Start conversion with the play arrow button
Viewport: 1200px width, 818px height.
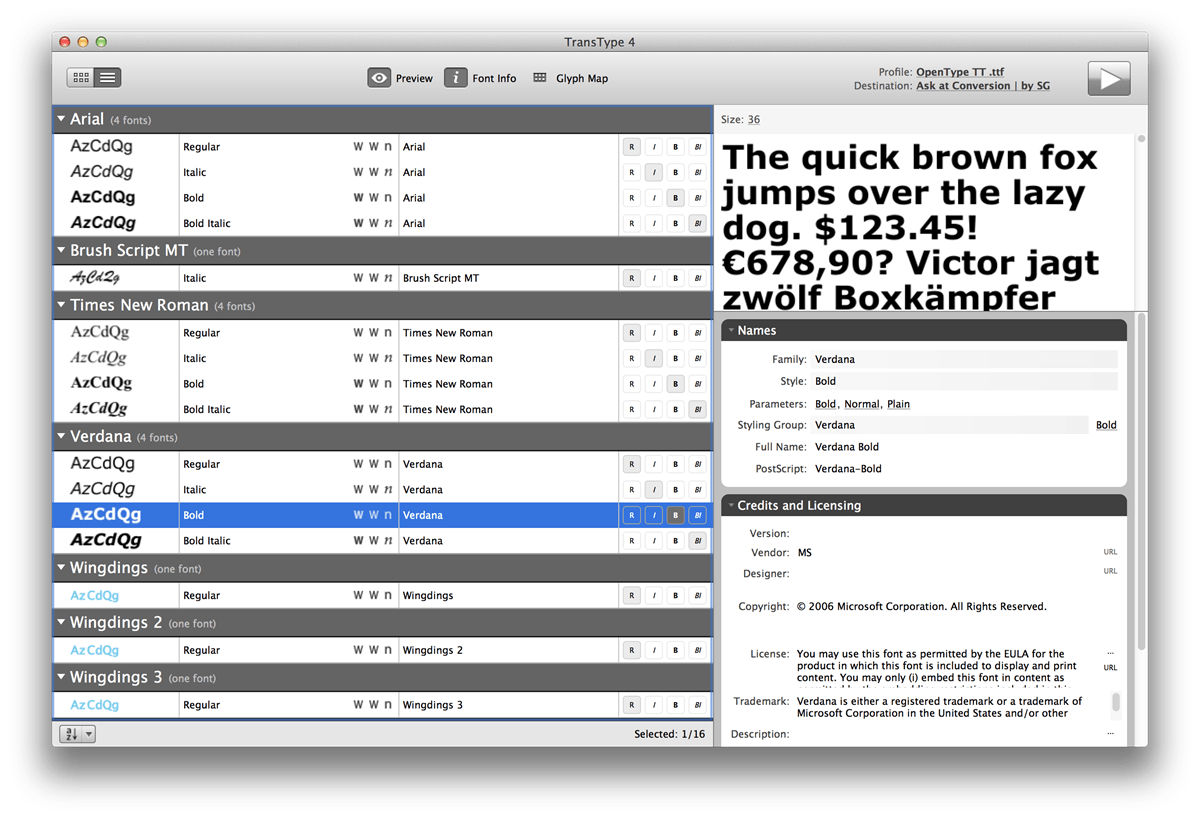(1109, 79)
